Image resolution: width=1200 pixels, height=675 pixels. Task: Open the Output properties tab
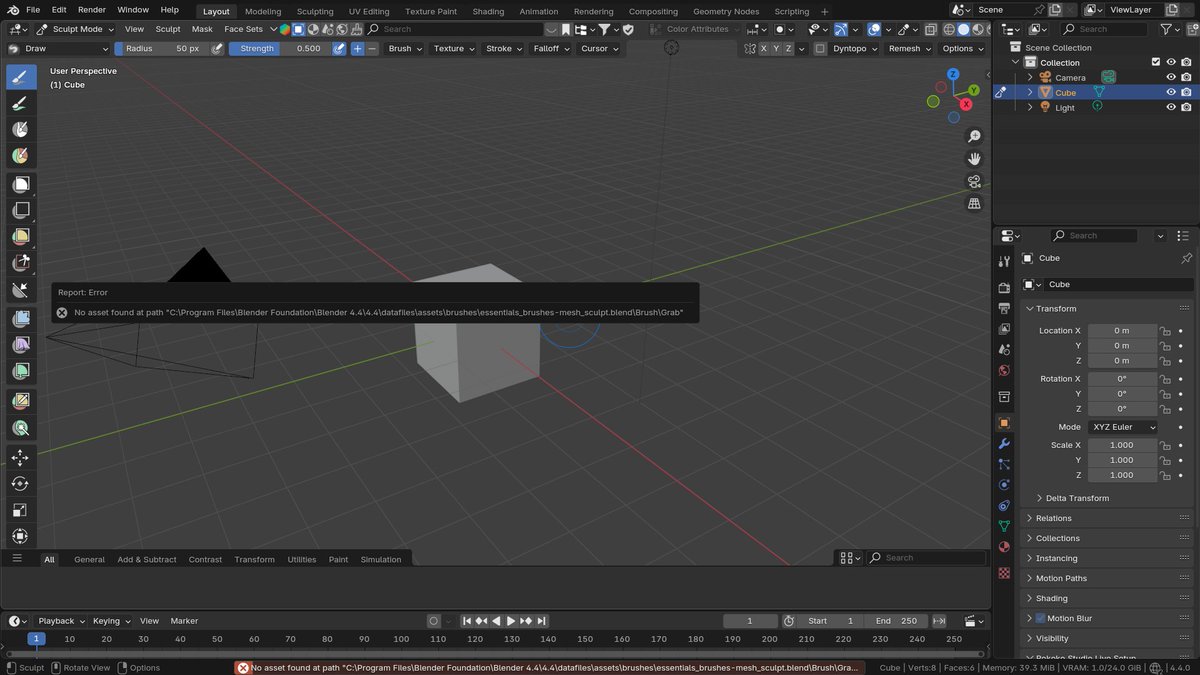(x=1004, y=308)
